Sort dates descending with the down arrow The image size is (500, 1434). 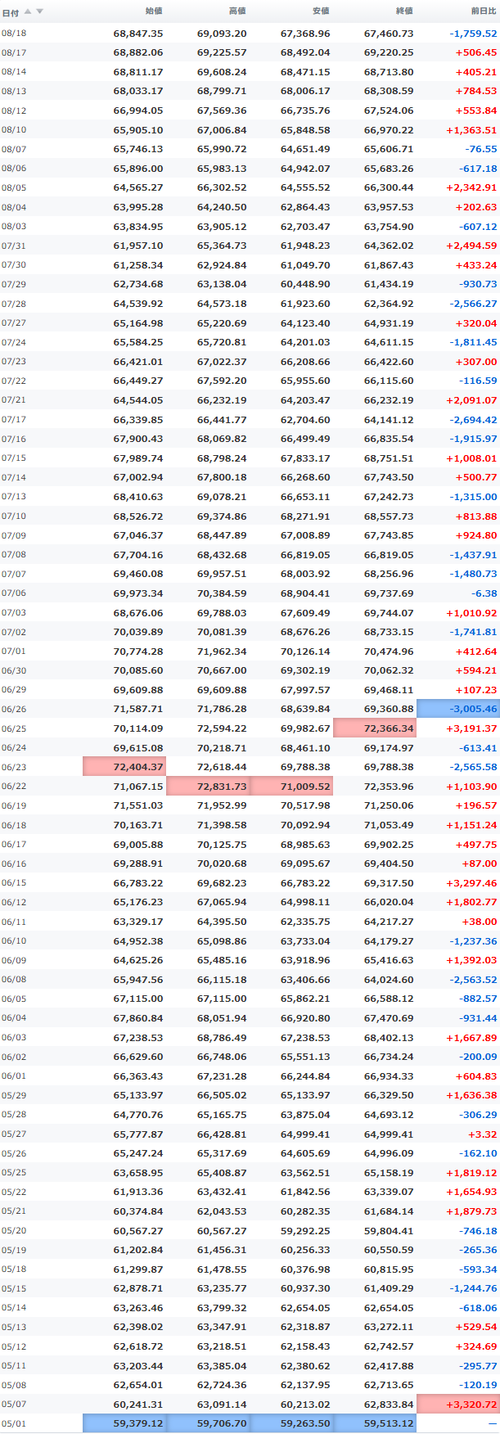40,12
